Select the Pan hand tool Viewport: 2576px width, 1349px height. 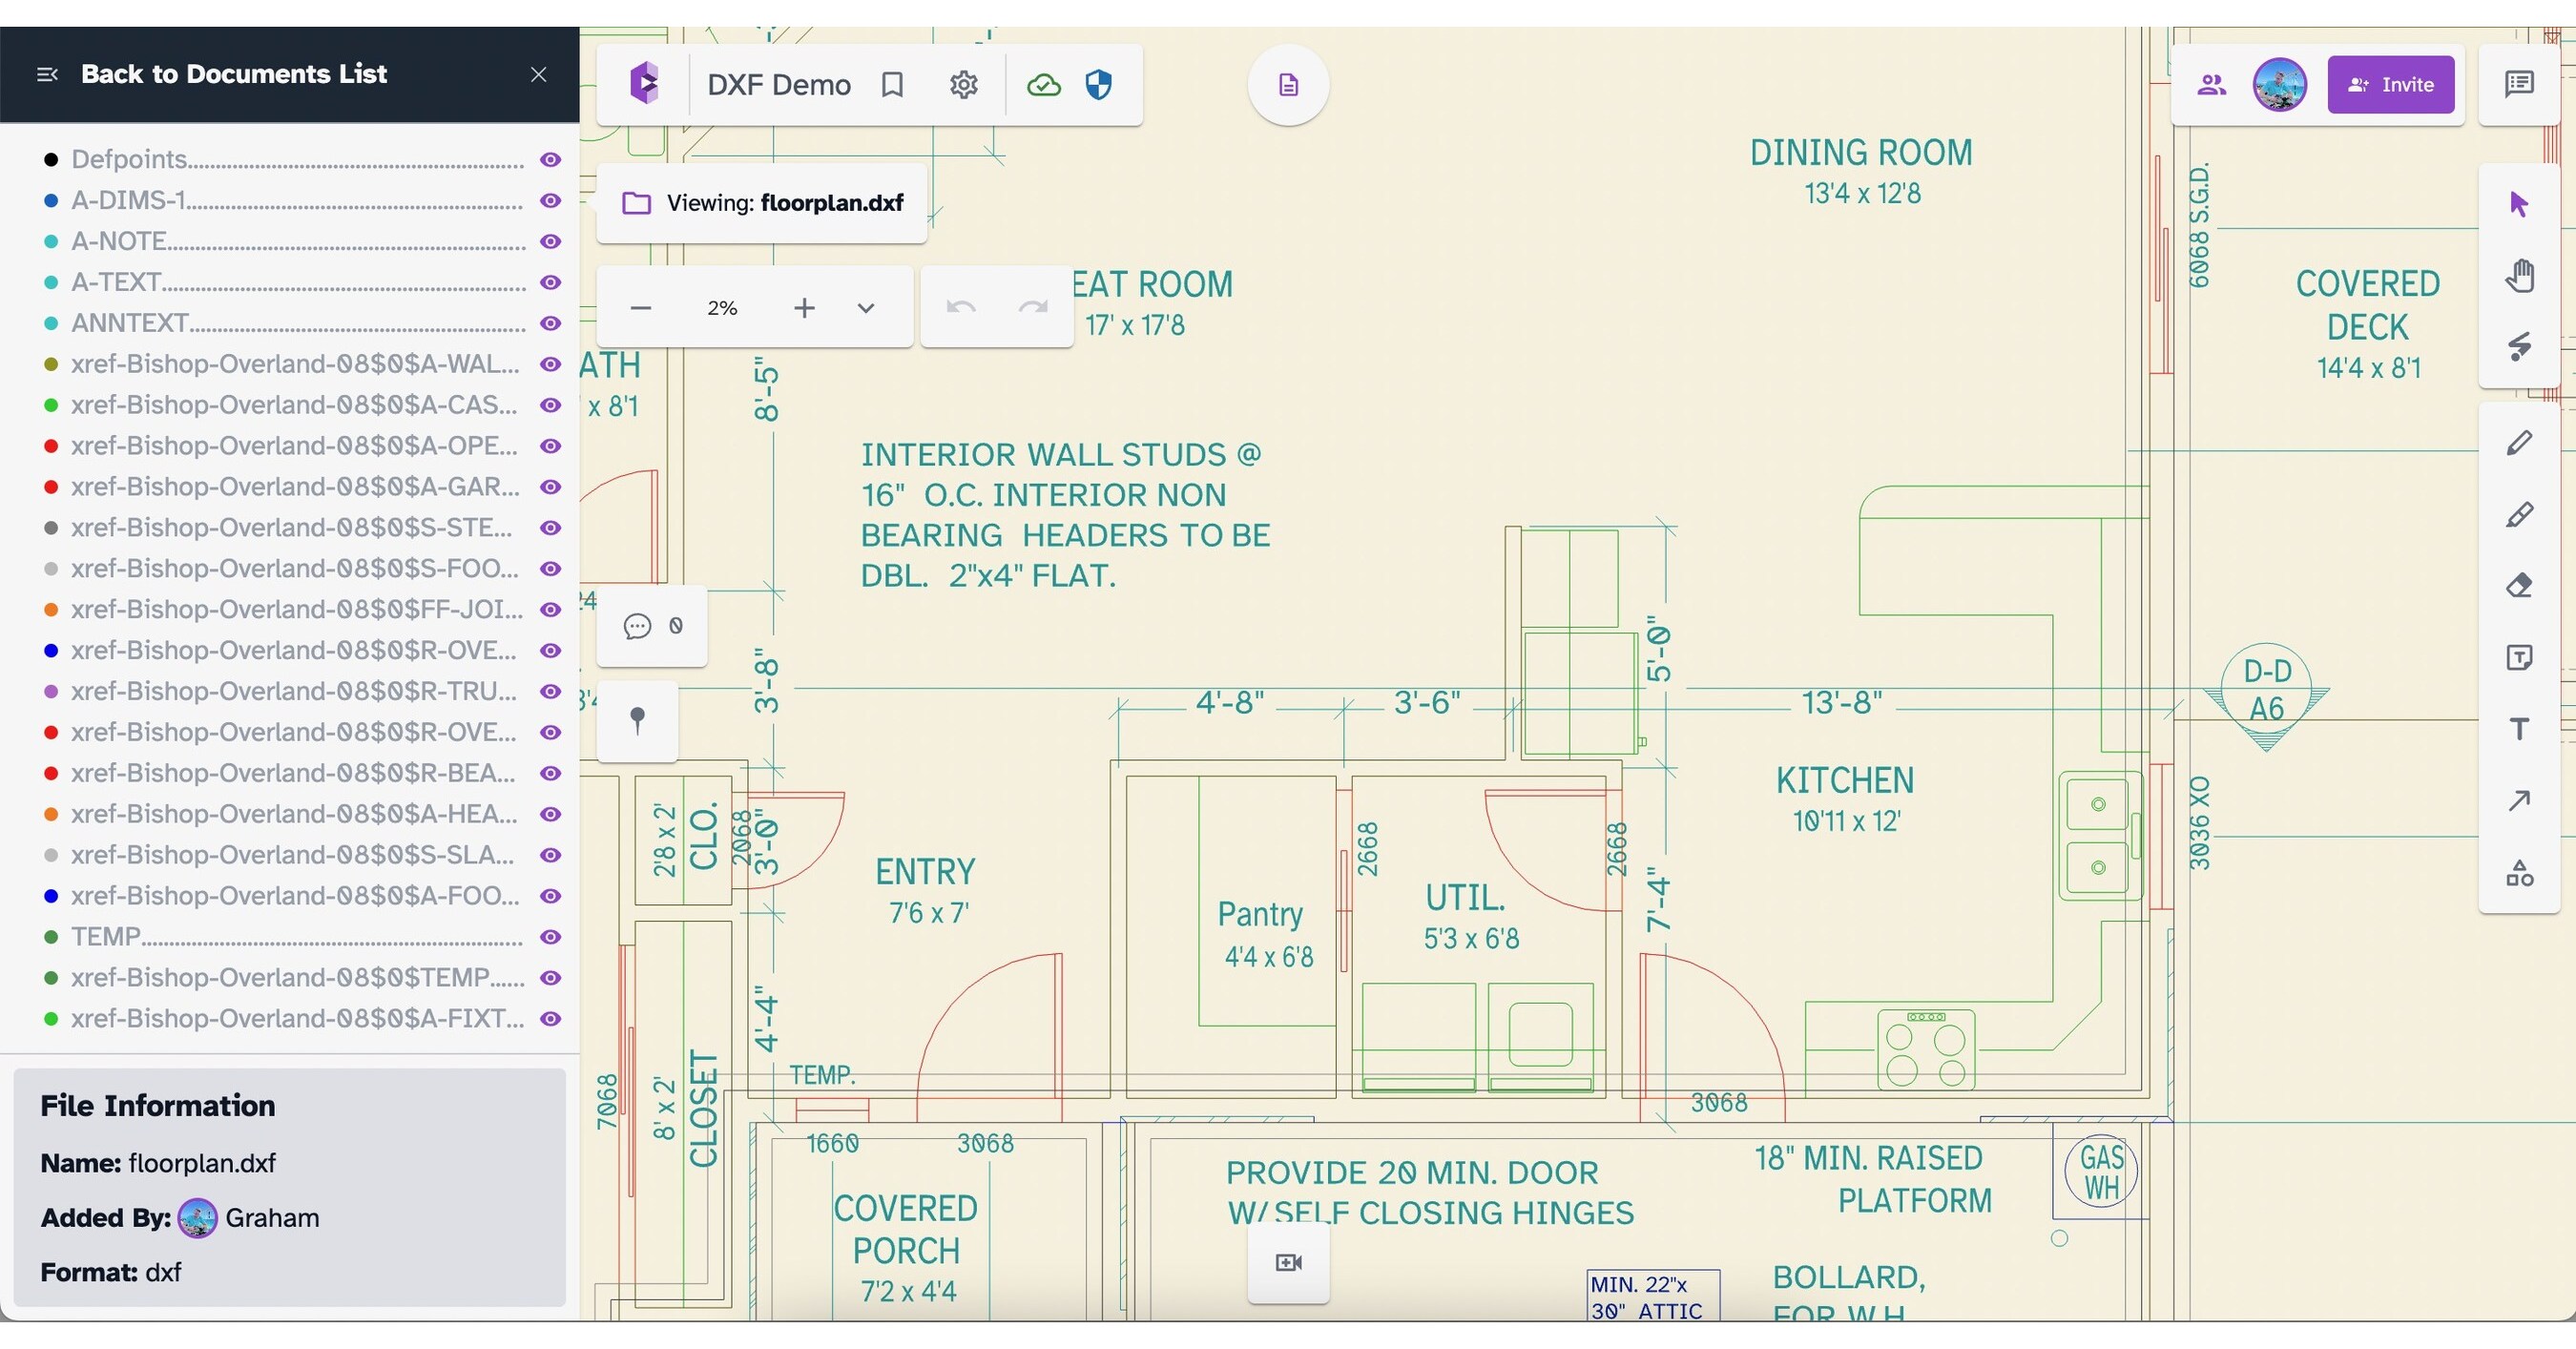point(2520,276)
